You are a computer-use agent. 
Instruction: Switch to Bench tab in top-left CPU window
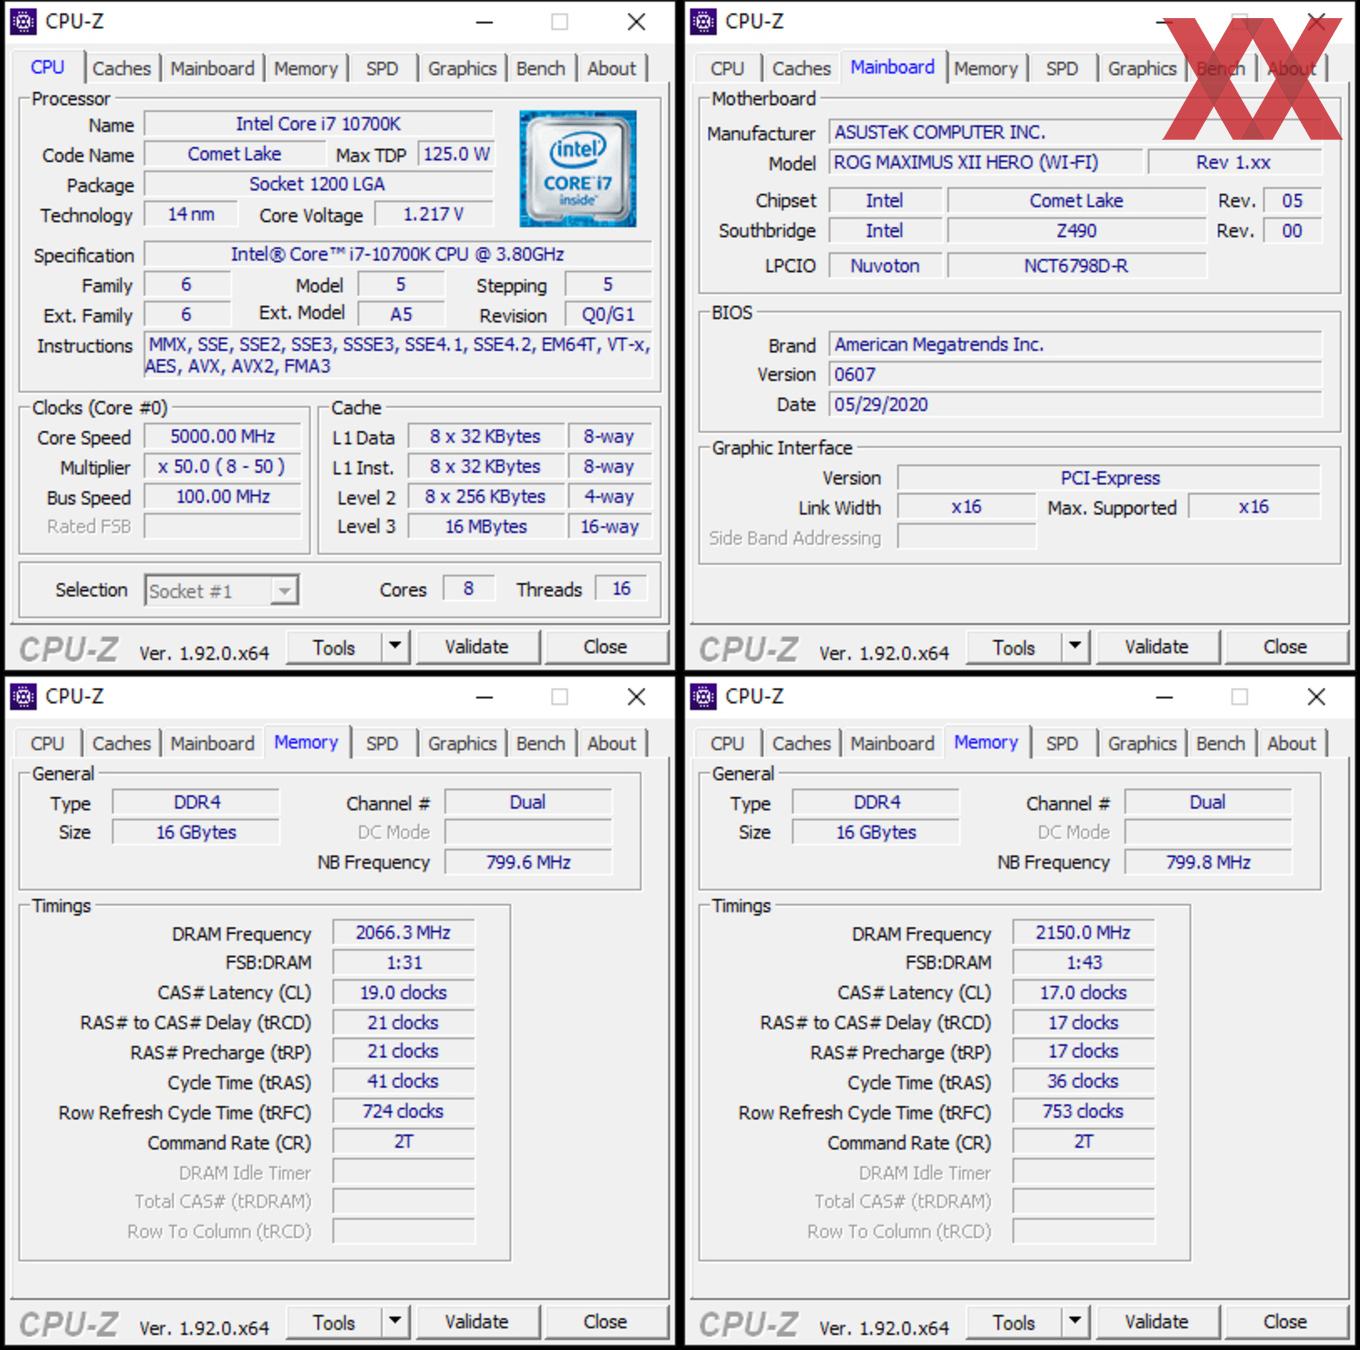(541, 68)
